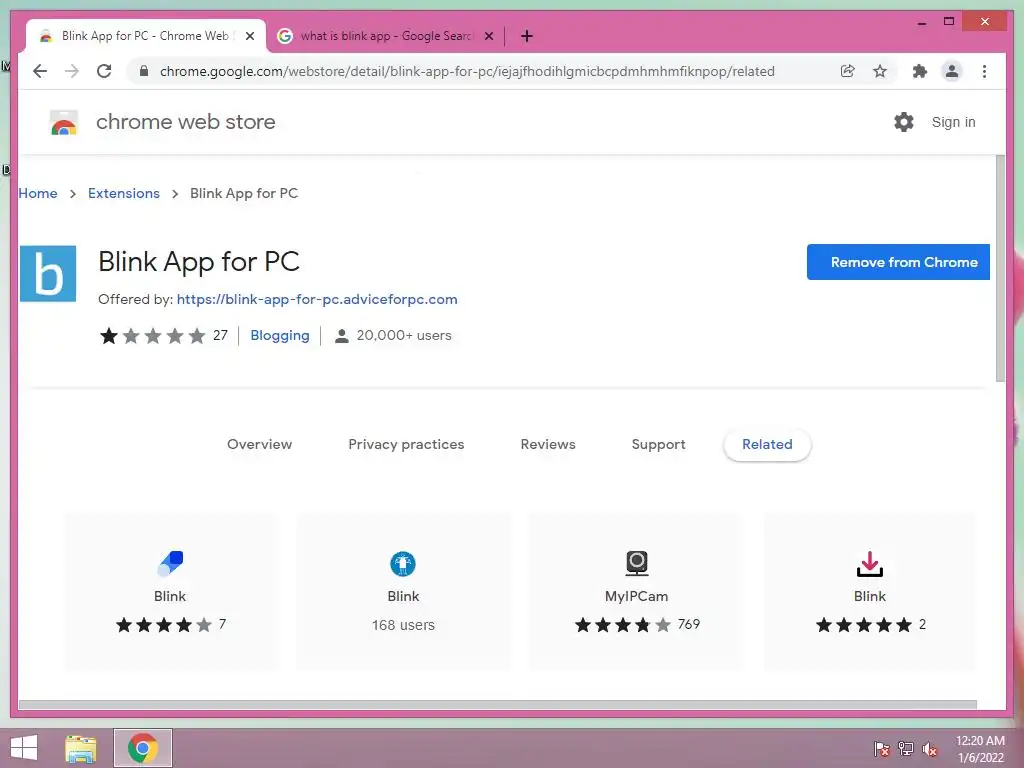The width and height of the screenshot is (1024, 768).
Task: View site info via the lock icon
Action: pyautogui.click(x=144, y=71)
